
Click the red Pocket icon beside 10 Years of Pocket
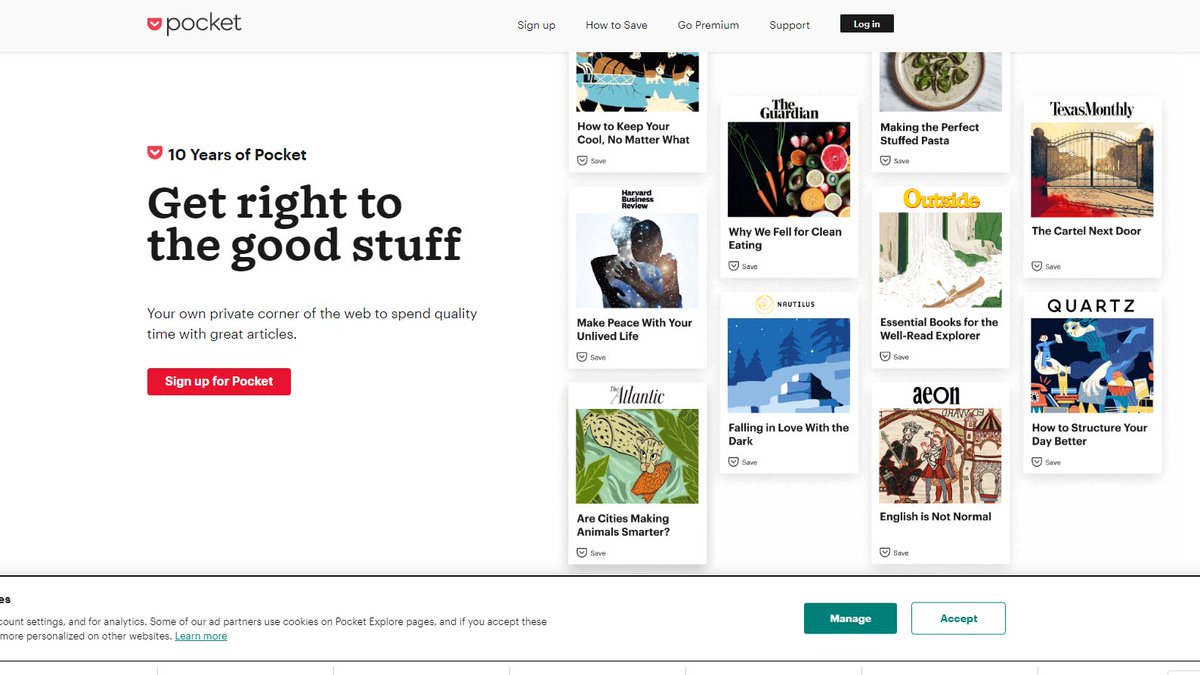pyautogui.click(x=154, y=153)
